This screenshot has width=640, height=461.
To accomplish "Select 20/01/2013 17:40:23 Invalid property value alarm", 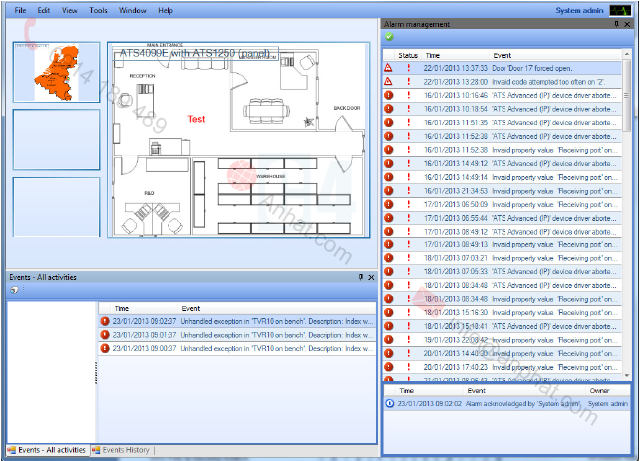I will tap(502, 367).
